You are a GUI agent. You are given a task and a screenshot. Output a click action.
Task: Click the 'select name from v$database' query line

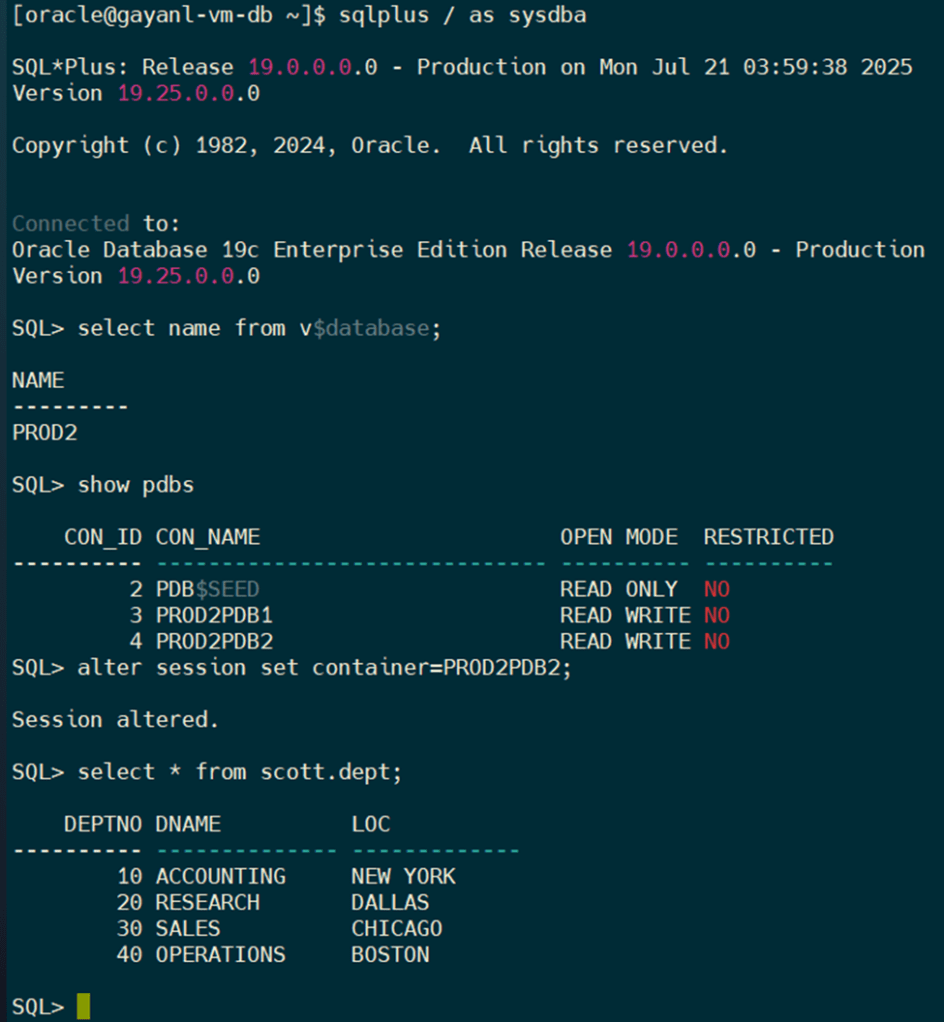pyautogui.click(x=259, y=328)
